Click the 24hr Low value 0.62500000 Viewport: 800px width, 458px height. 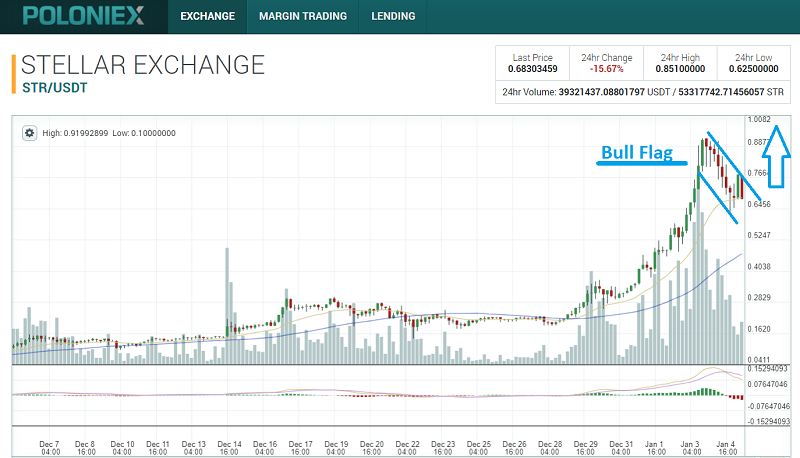[x=754, y=69]
